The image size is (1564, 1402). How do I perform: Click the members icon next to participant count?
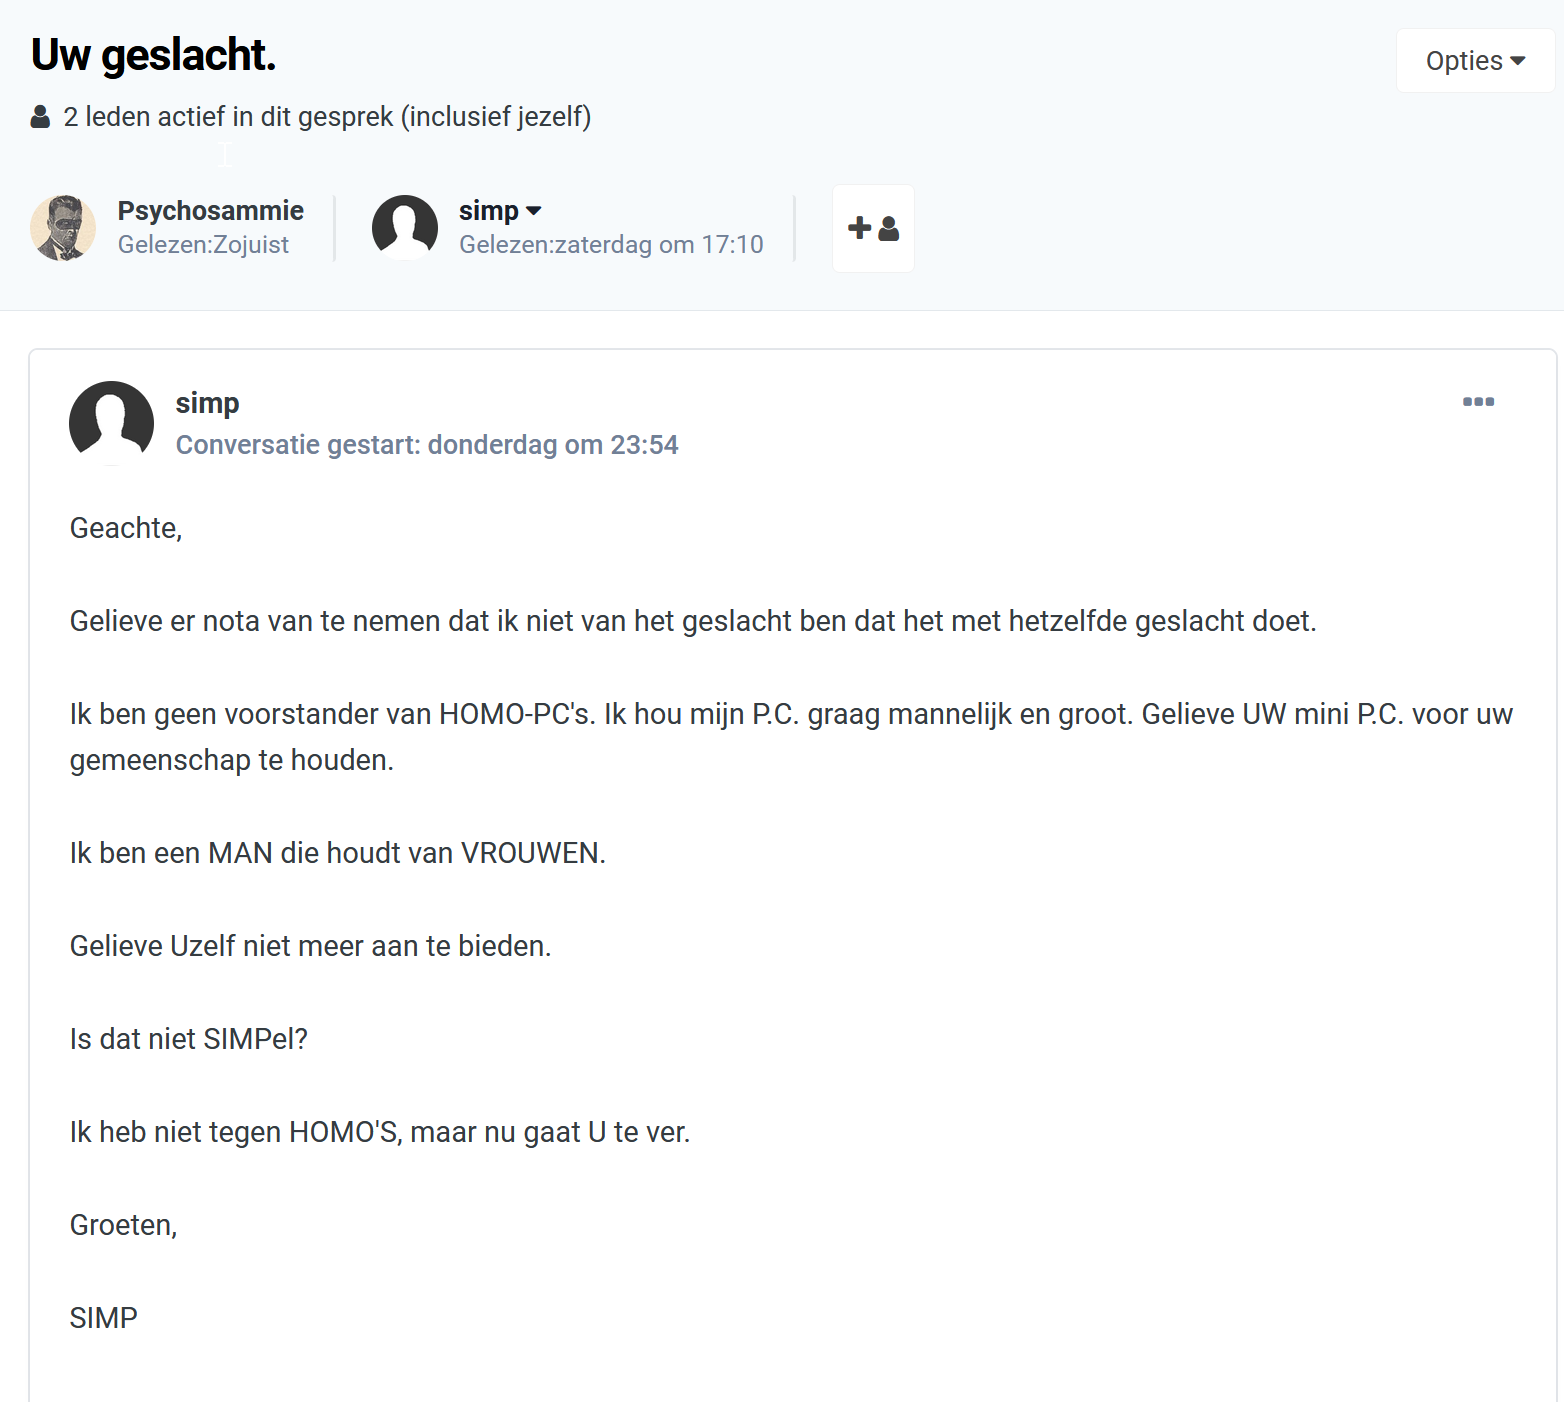coord(40,117)
